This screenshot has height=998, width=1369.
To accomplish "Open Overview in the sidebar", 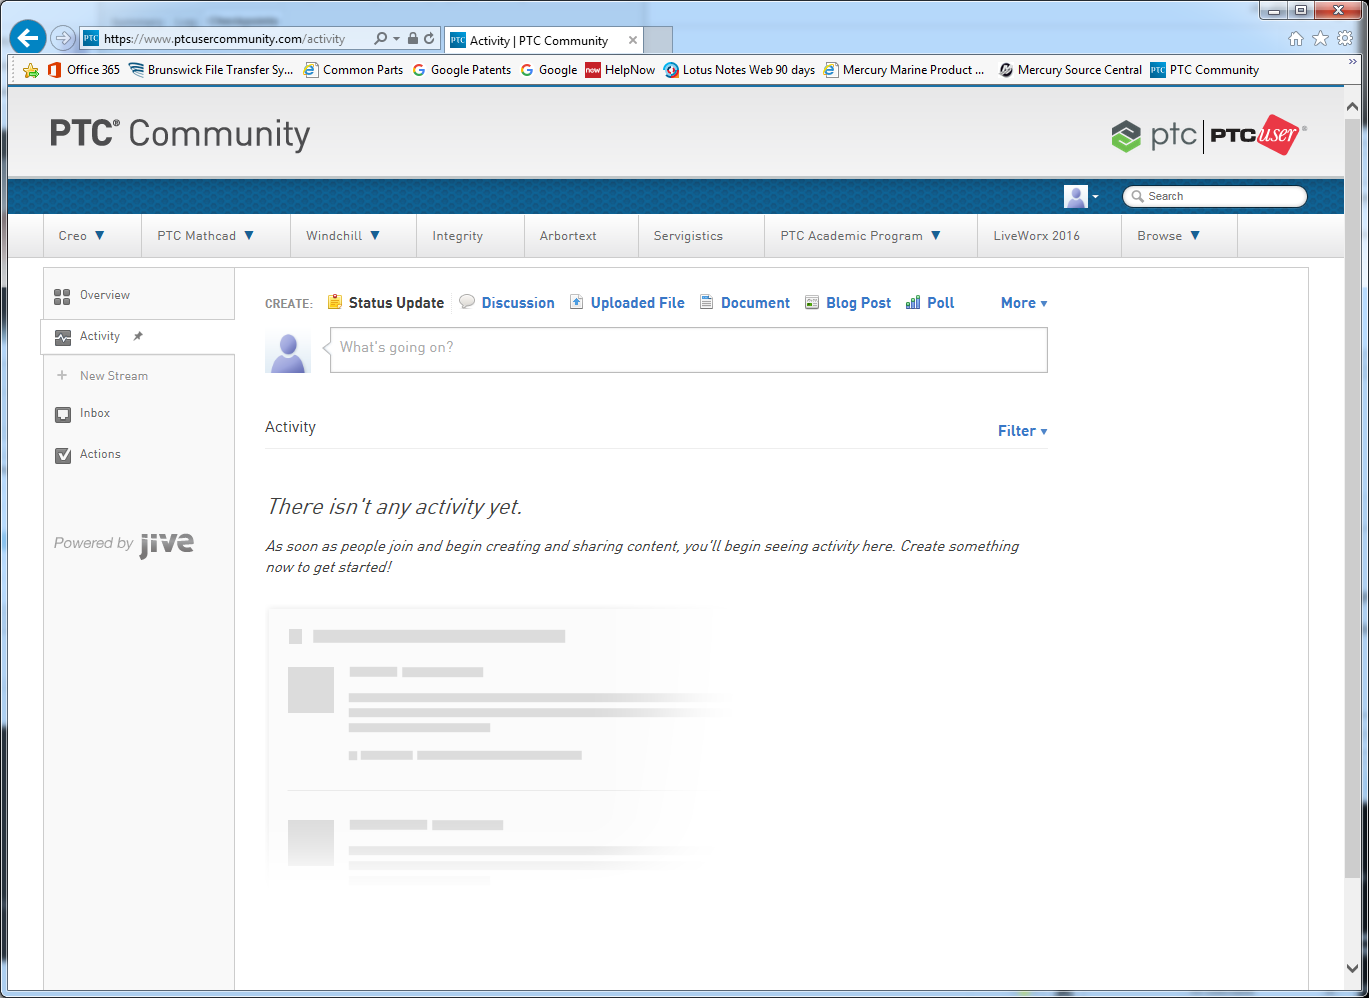I will pyautogui.click(x=105, y=295).
